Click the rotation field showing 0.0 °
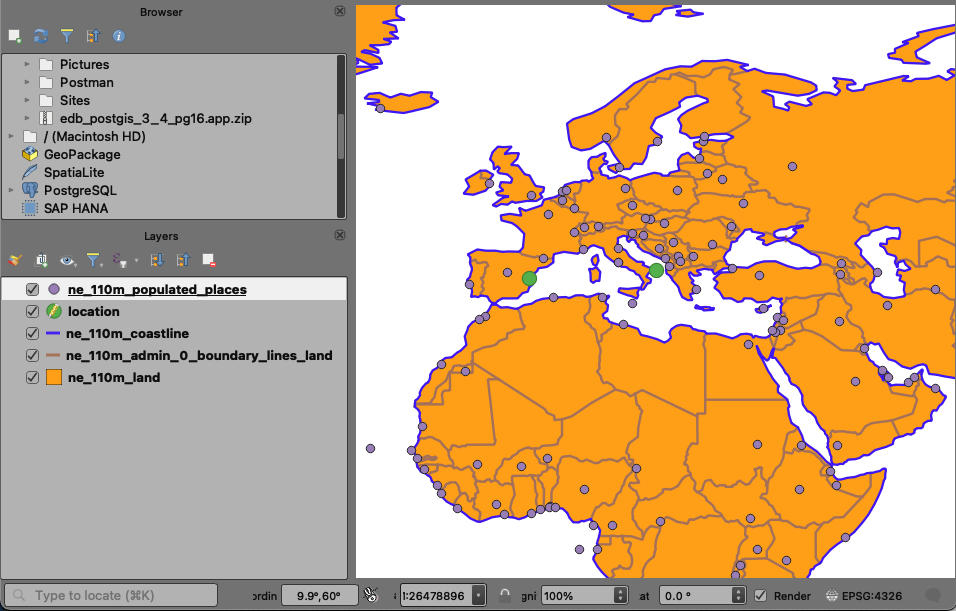Viewport: 956px width, 611px height. pos(696,595)
